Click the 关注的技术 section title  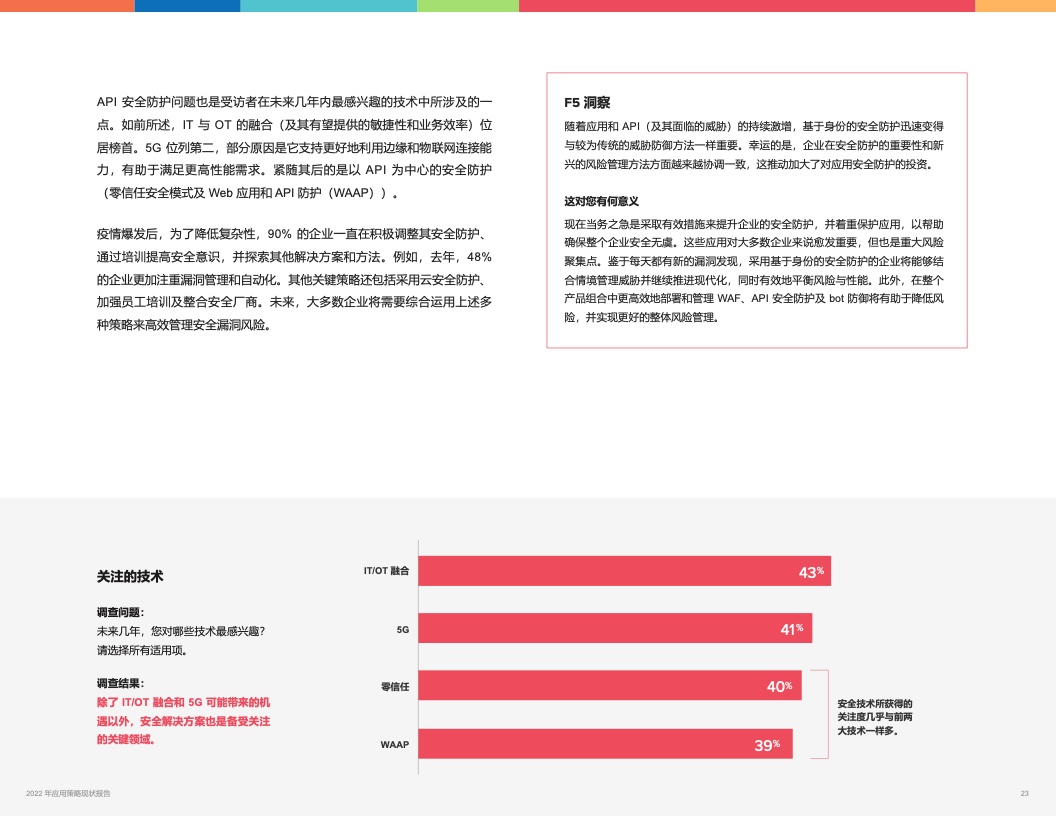(130, 577)
